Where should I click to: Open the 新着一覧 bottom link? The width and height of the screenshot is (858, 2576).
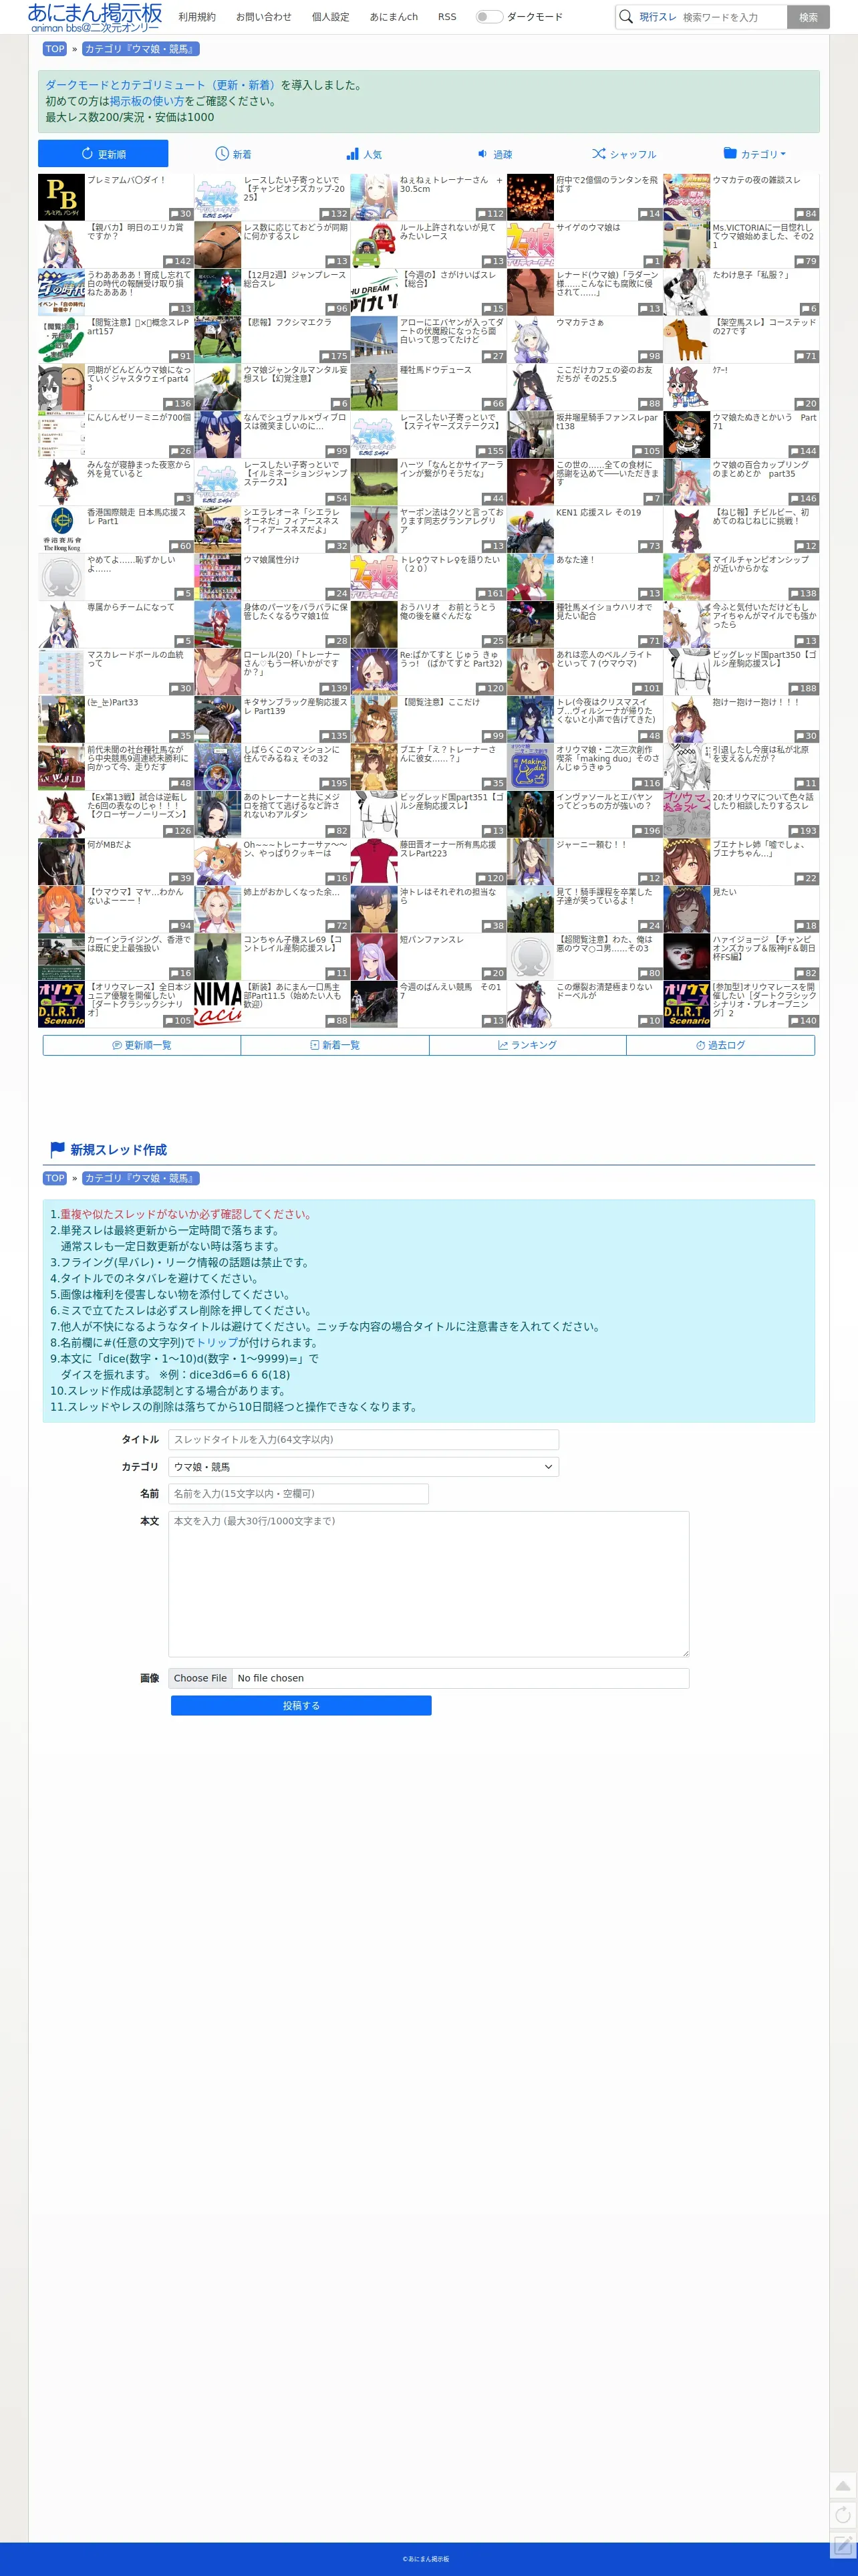[335, 1045]
